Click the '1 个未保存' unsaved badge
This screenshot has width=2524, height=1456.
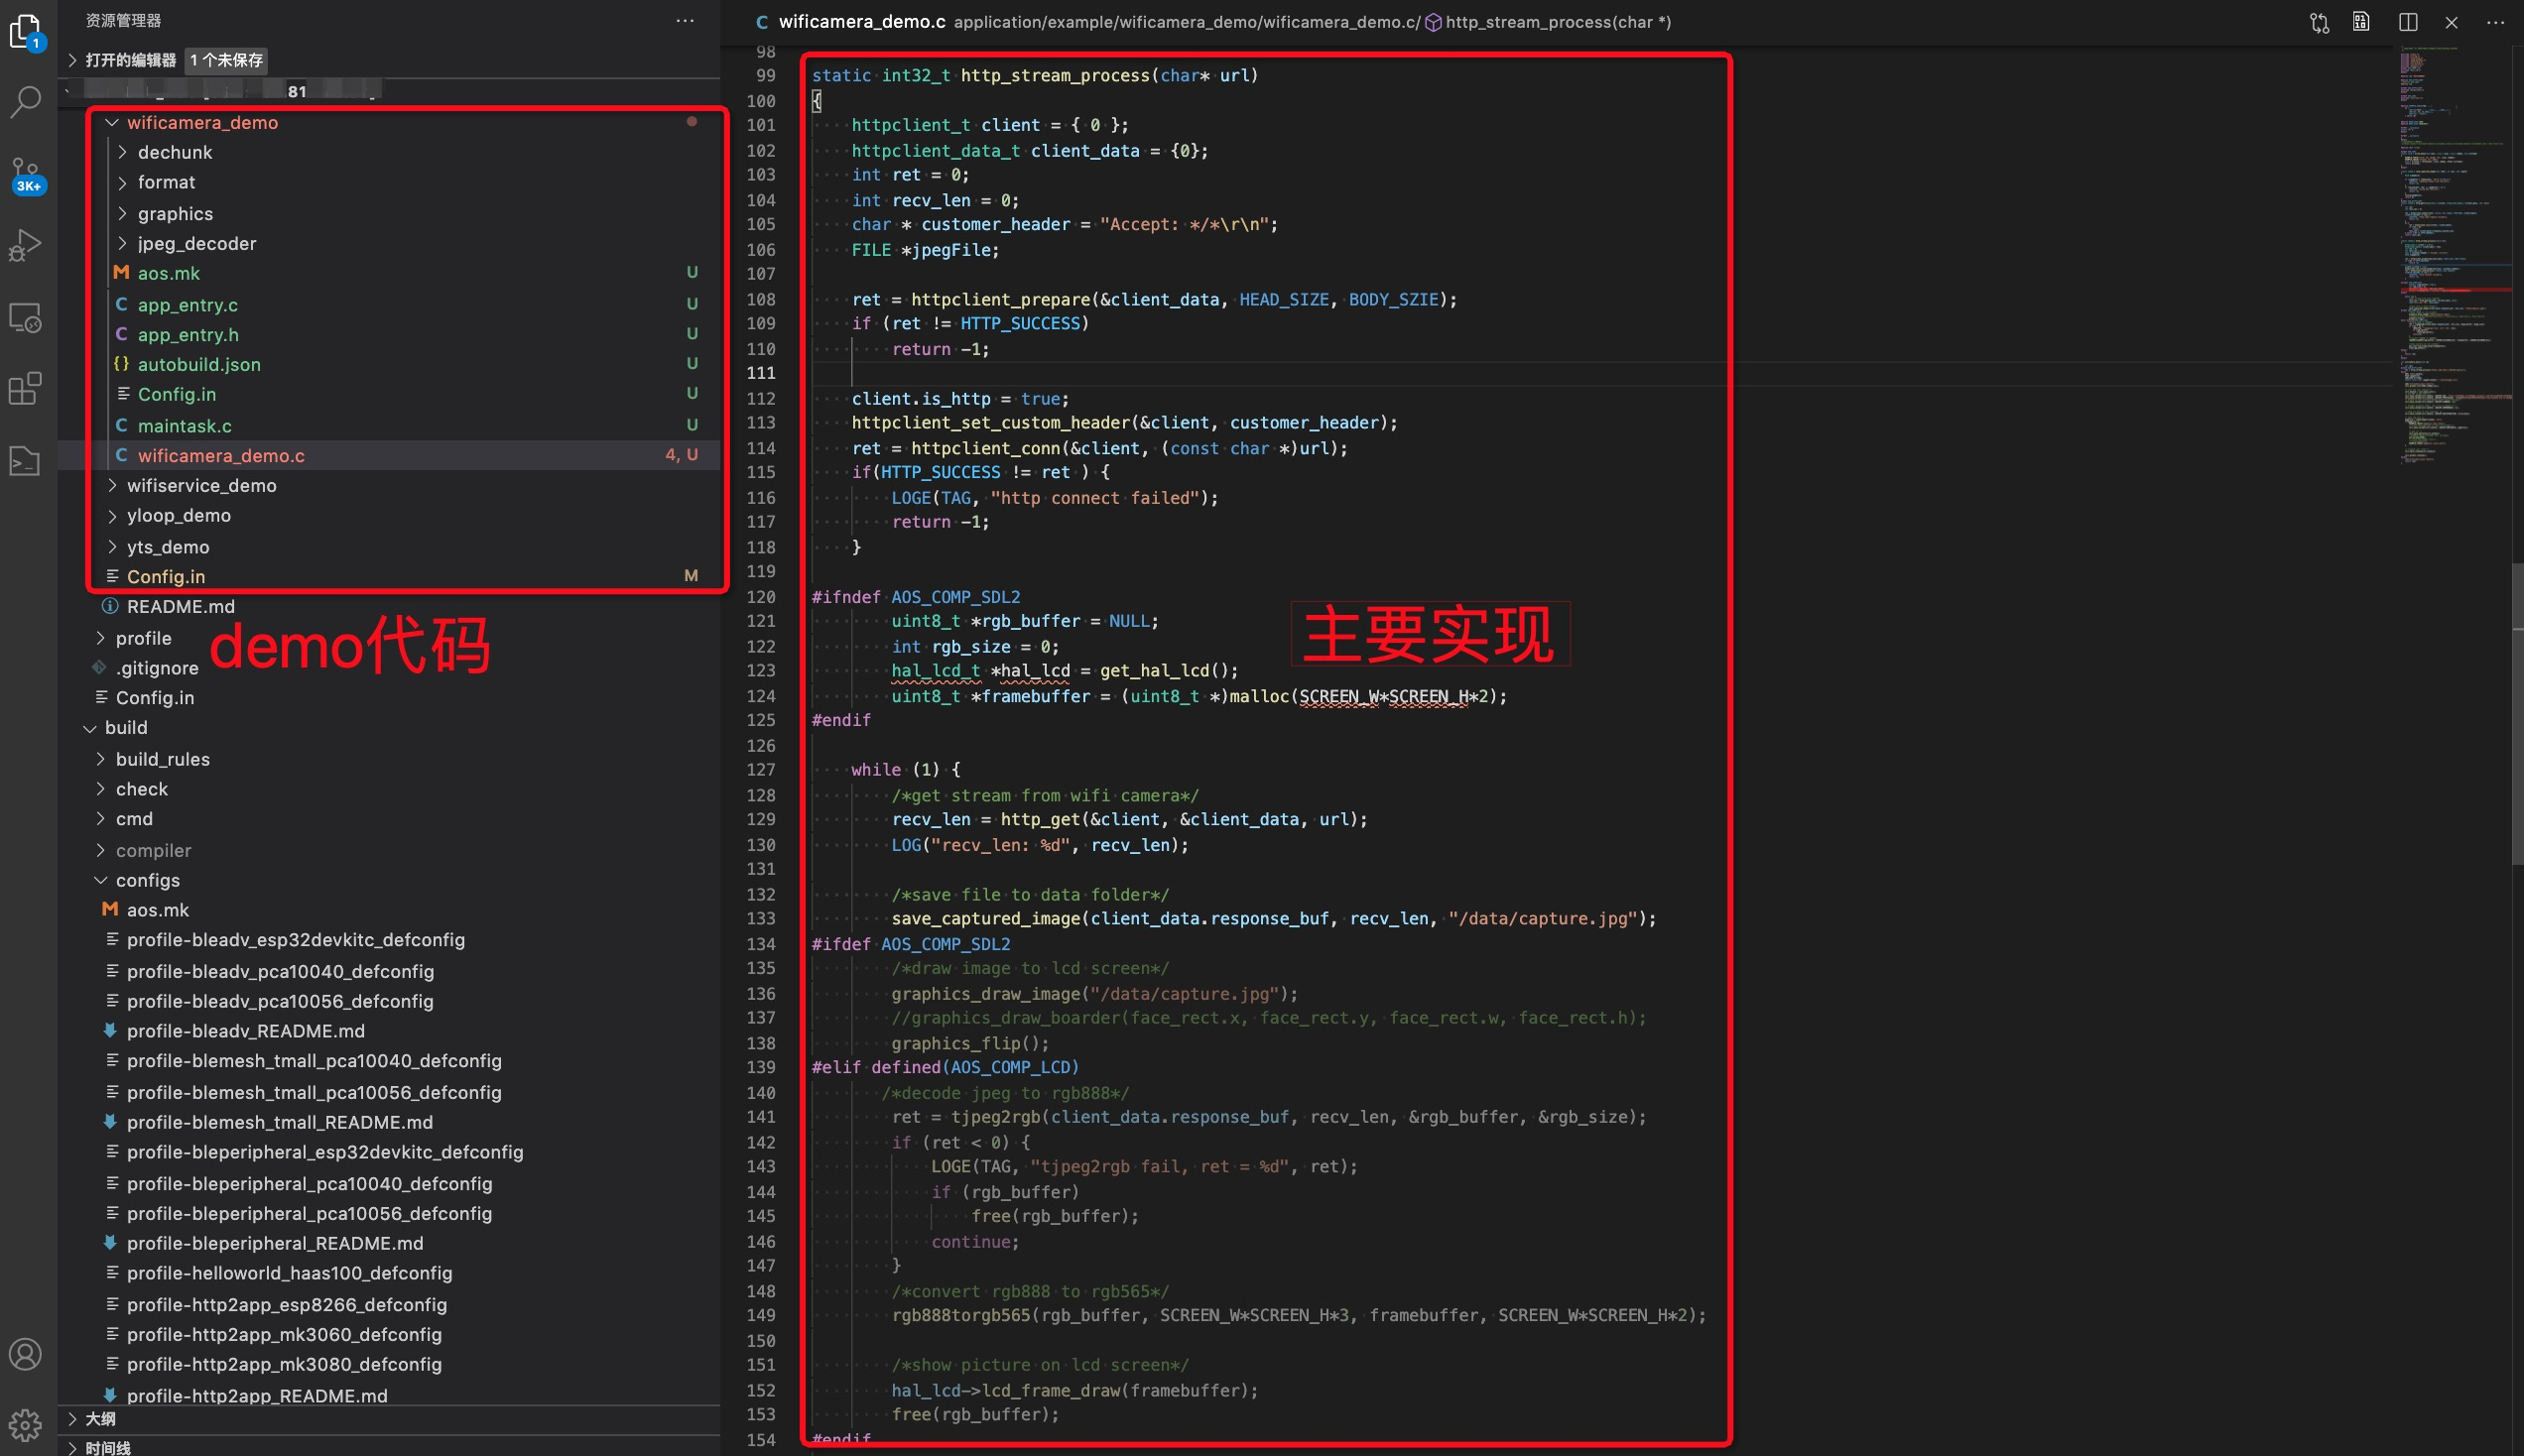tap(226, 60)
